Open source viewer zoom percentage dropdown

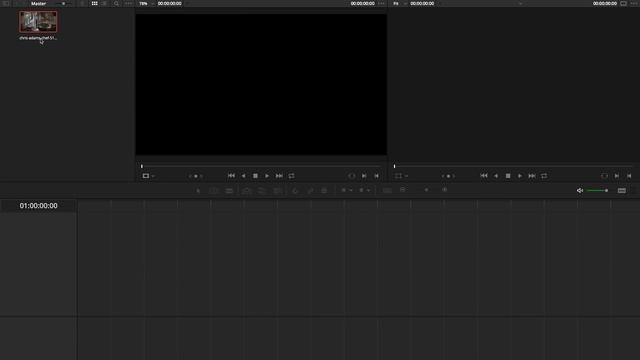coord(147,3)
